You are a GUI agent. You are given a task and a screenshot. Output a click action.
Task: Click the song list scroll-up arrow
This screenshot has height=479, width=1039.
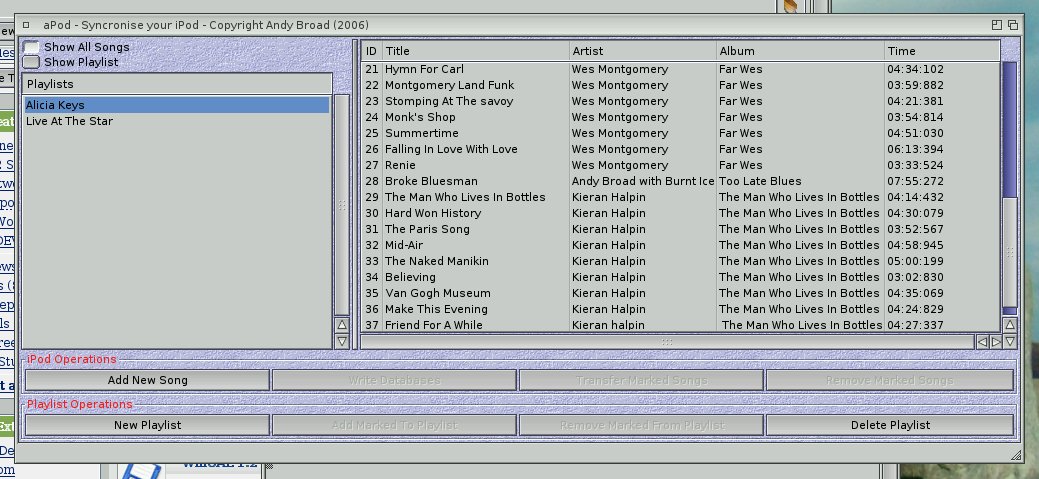coord(1010,325)
